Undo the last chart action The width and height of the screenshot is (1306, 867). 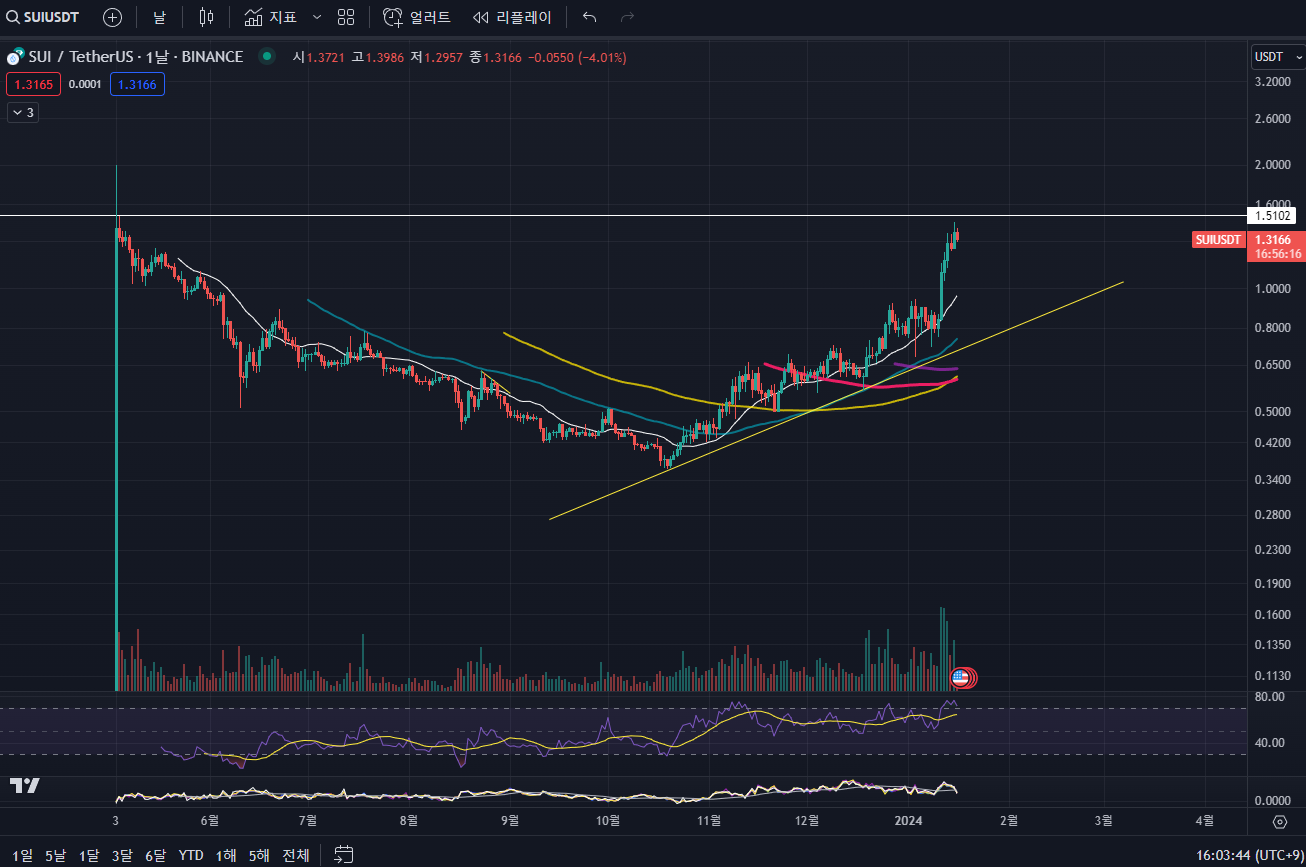pyautogui.click(x=590, y=17)
